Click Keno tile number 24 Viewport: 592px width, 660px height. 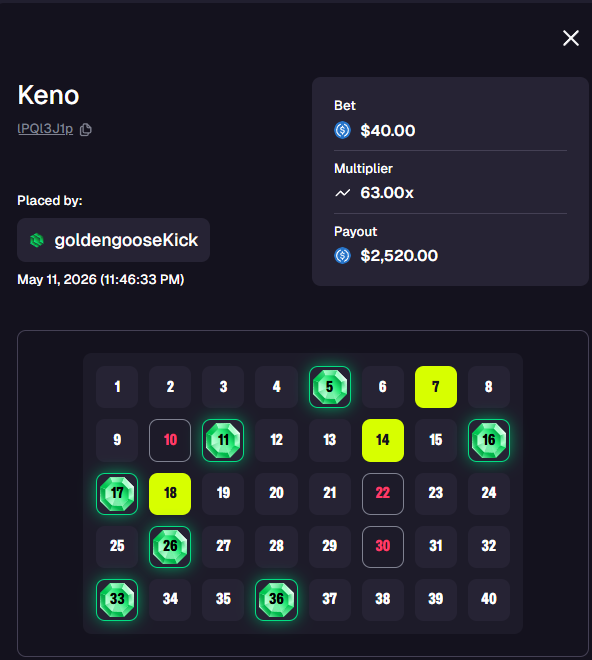(489, 493)
